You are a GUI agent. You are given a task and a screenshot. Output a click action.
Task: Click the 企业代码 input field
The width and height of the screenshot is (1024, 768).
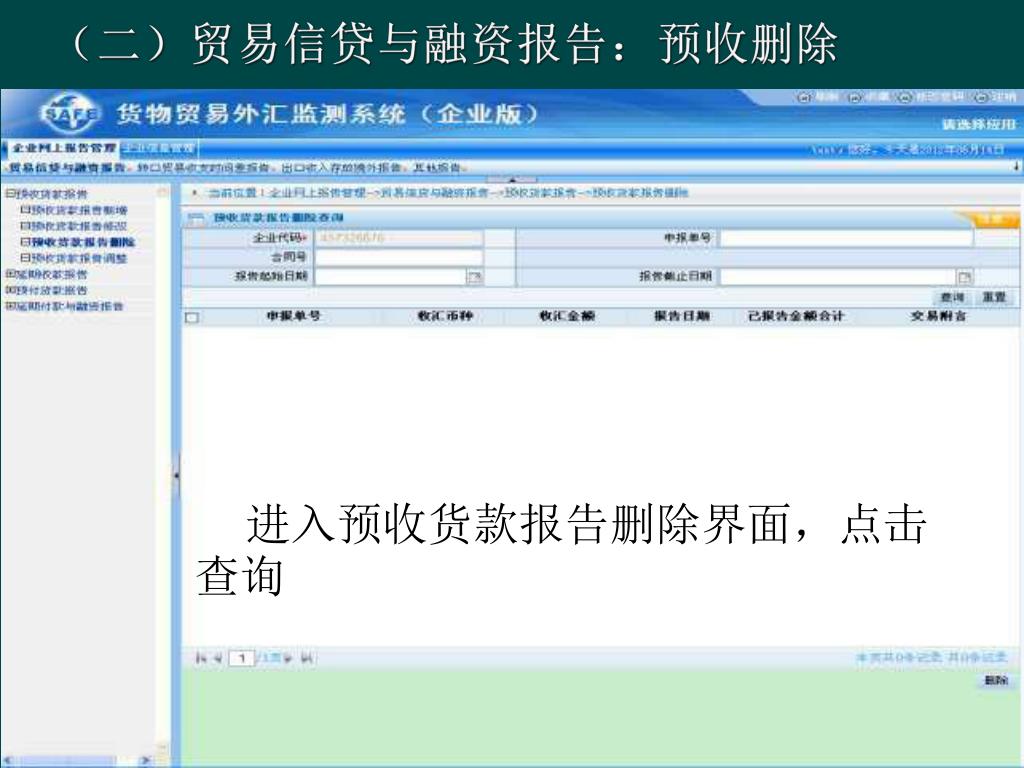coord(399,238)
